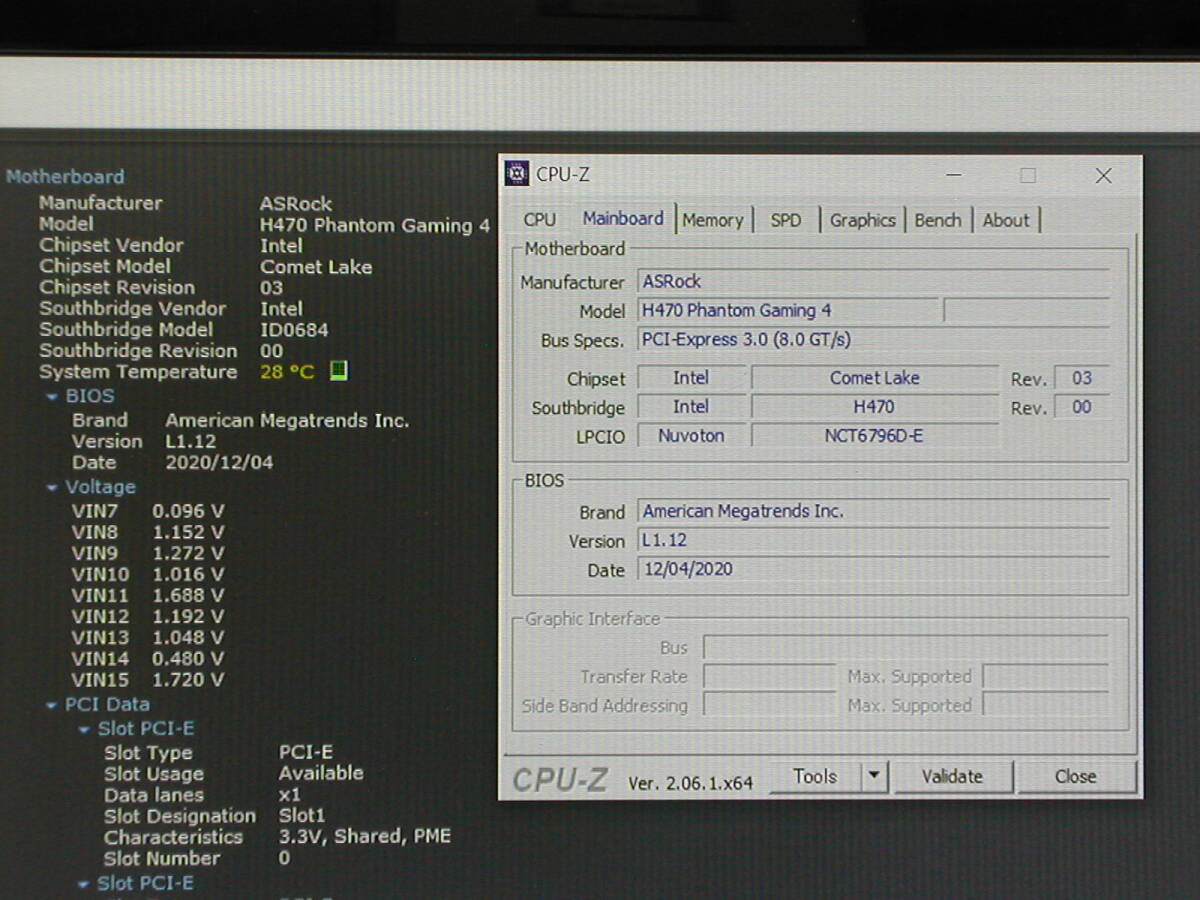Click the VIN12 1.192 V row

(x=147, y=617)
